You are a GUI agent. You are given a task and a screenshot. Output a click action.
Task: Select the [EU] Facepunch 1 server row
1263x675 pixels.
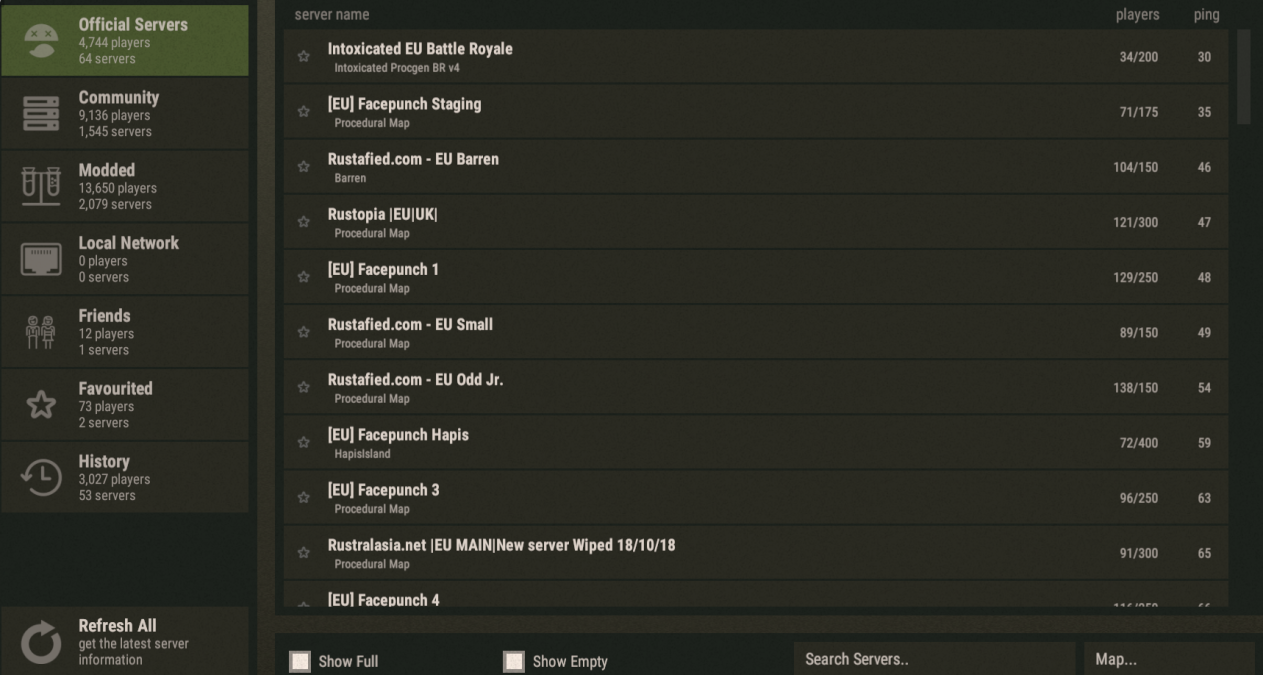(x=700, y=277)
